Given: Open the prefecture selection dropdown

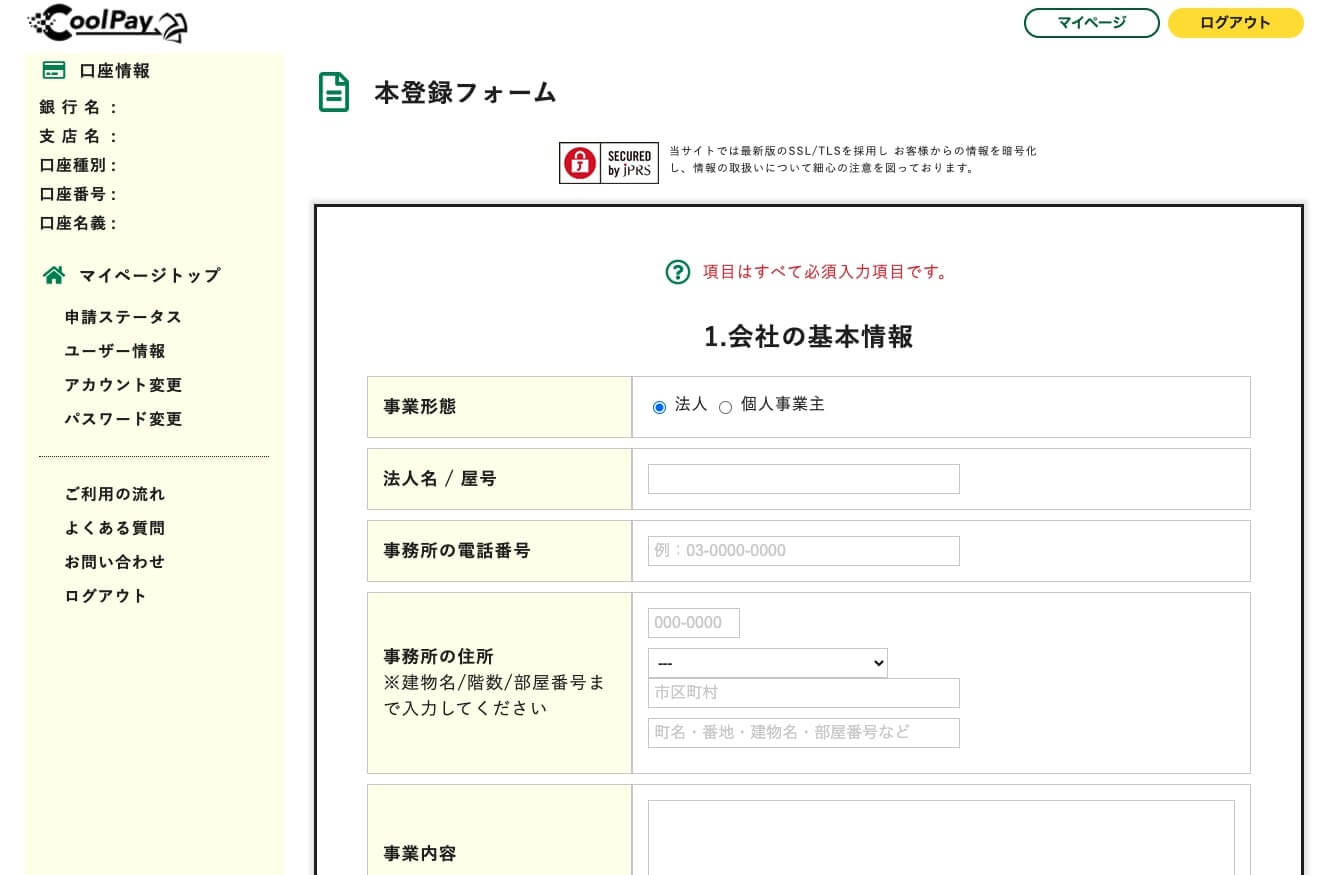Looking at the screenshot, I should pos(767,663).
